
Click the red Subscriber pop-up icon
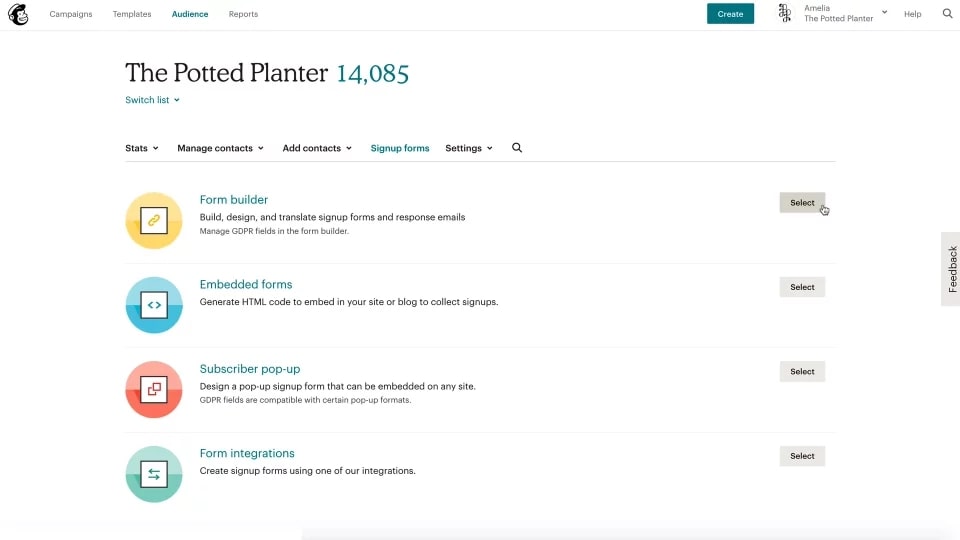coord(154,389)
